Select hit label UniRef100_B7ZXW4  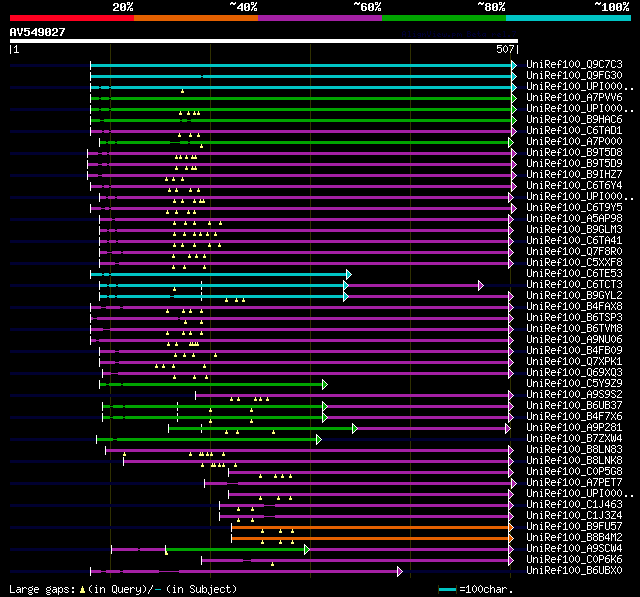pyautogui.click(x=574, y=439)
